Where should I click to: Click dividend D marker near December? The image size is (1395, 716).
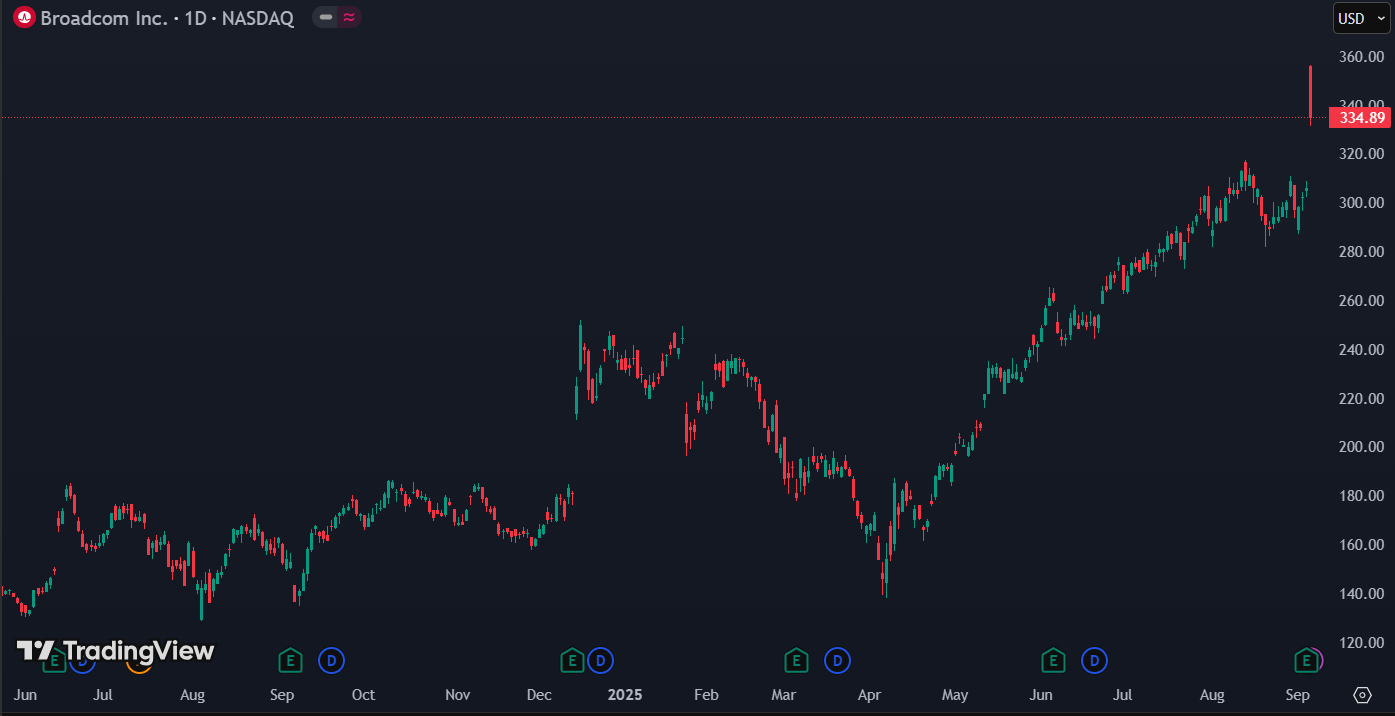pos(601,660)
